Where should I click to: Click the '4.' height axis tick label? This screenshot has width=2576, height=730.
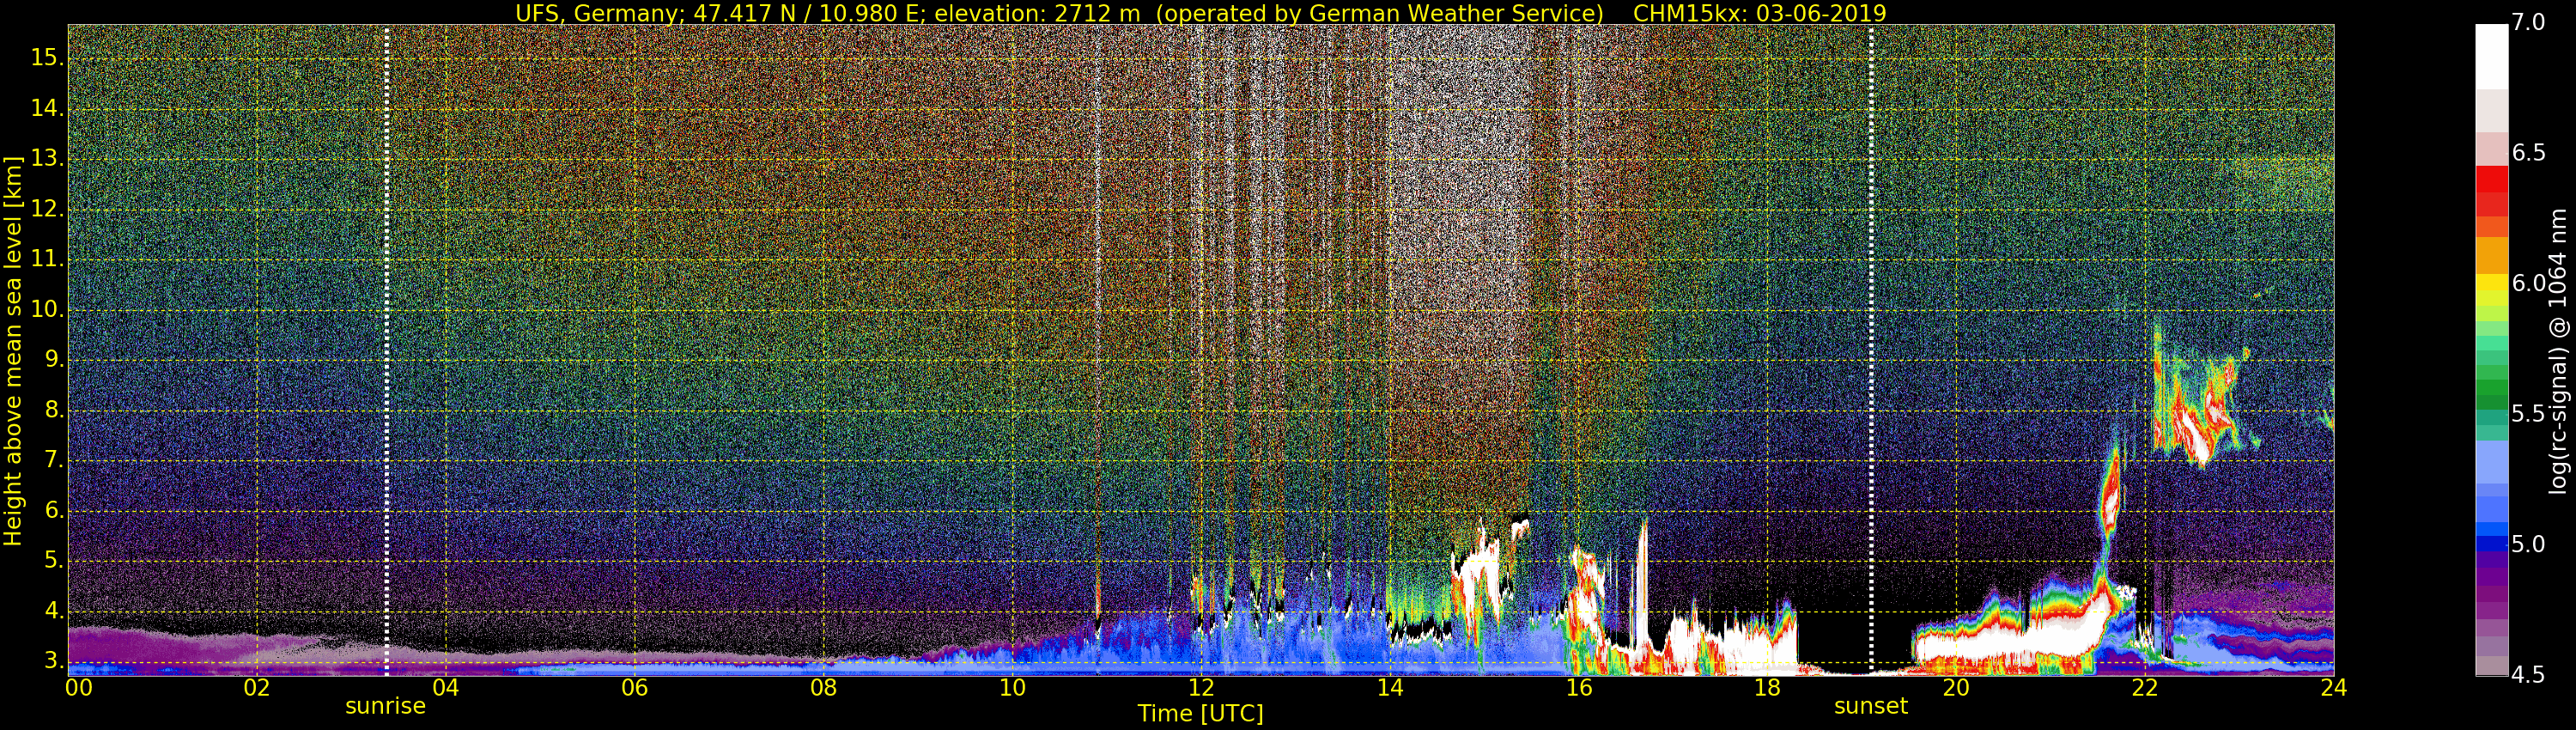(x=54, y=611)
